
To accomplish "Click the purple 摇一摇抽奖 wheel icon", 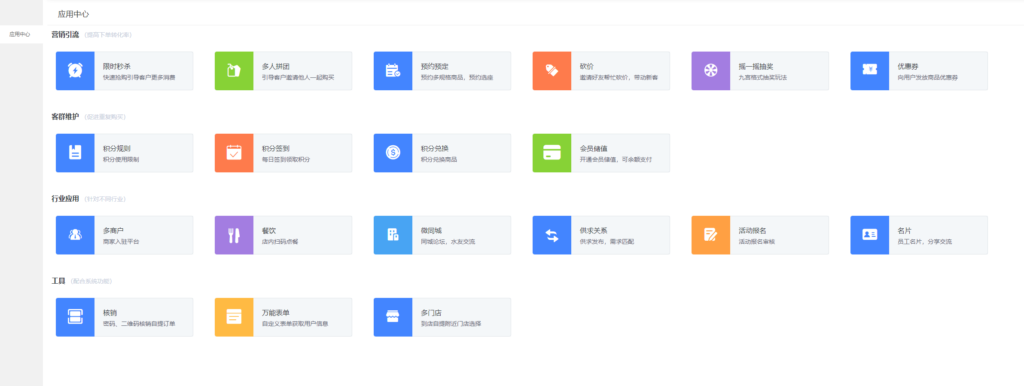I will click(x=711, y=71).
